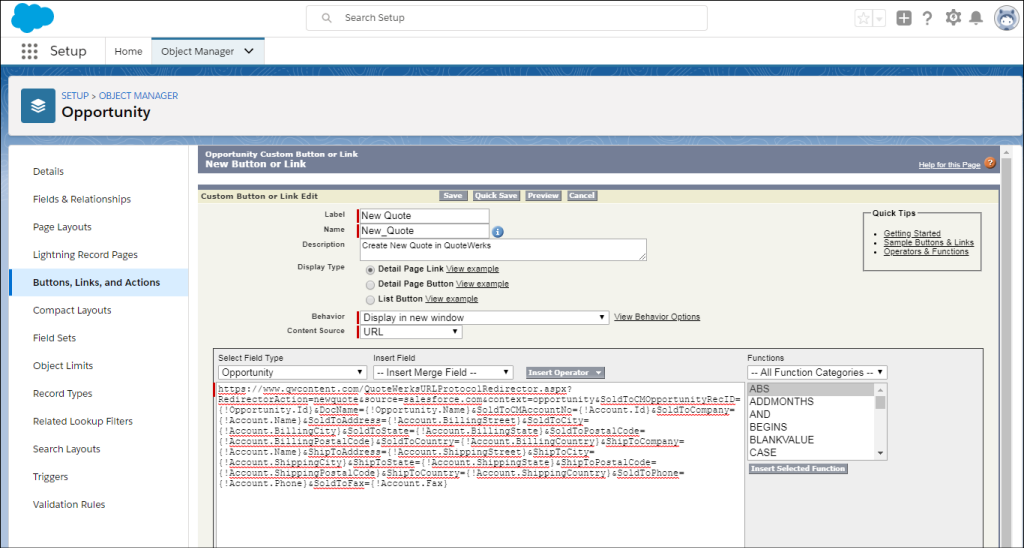Click the favorites star icon
The width and height of the screenshot is (1024, 548).
click(863, 19)
